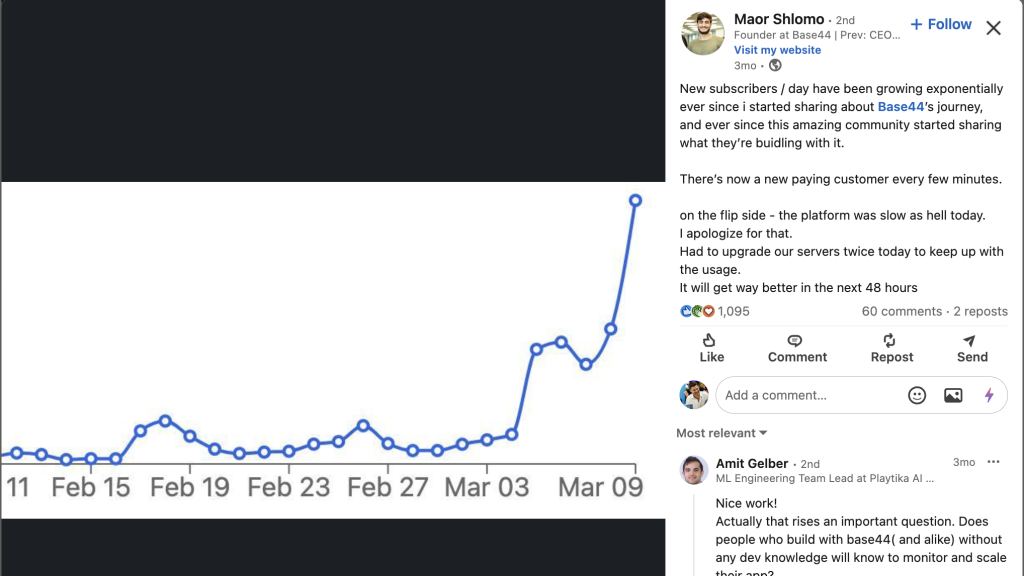Image resolution: width=1024 pixels, height=576 pixels.
Task: Click the purple lightning bolt icon
Action: pos(989,395)
